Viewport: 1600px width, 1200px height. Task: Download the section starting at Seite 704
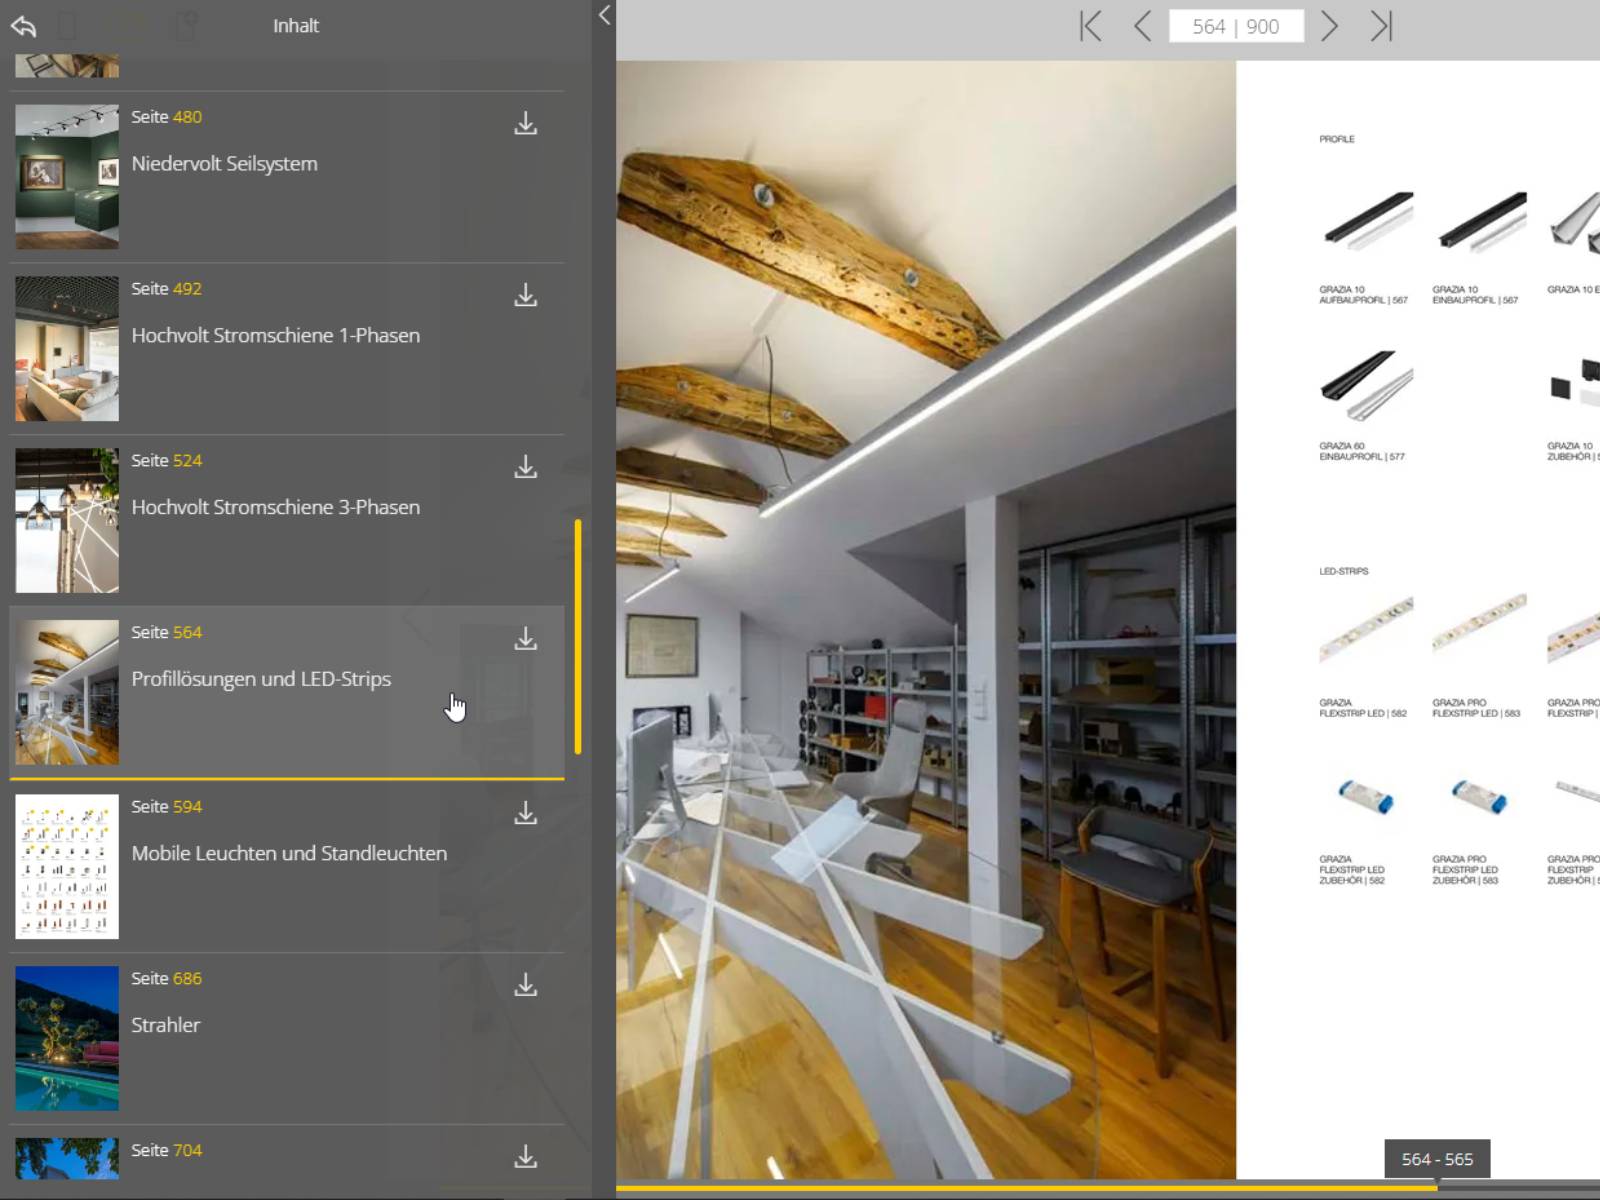[x=525, y=1157]
